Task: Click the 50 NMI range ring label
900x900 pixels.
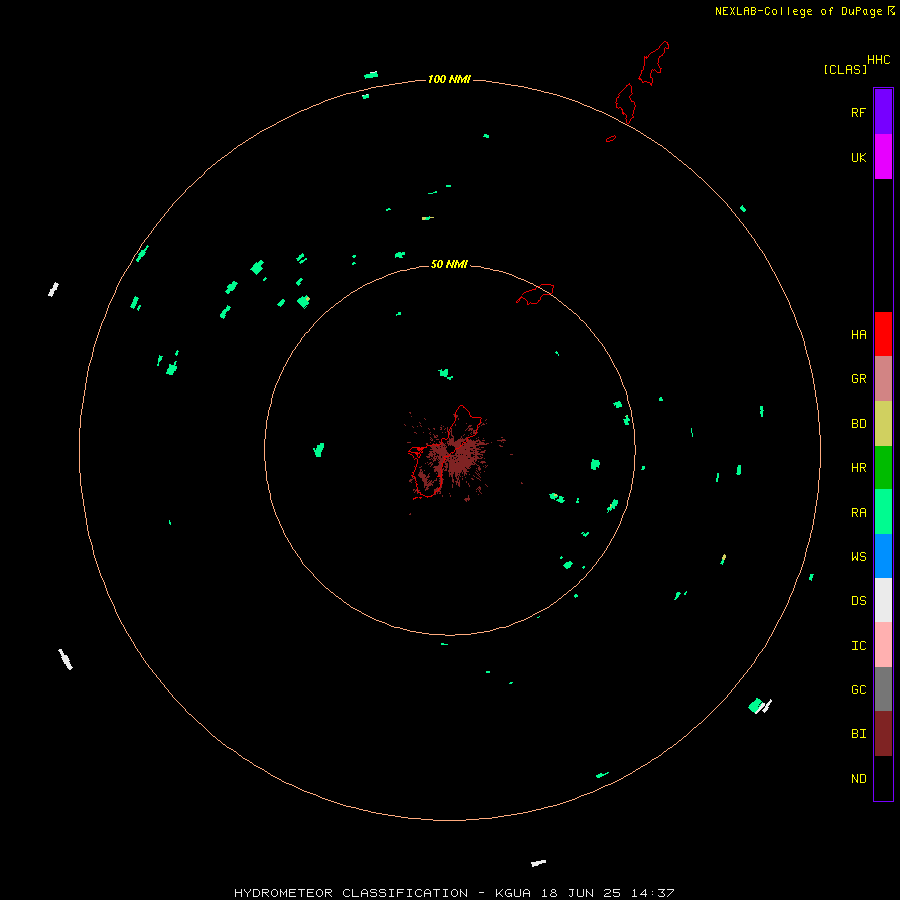Action: click(x=449, y=264)
